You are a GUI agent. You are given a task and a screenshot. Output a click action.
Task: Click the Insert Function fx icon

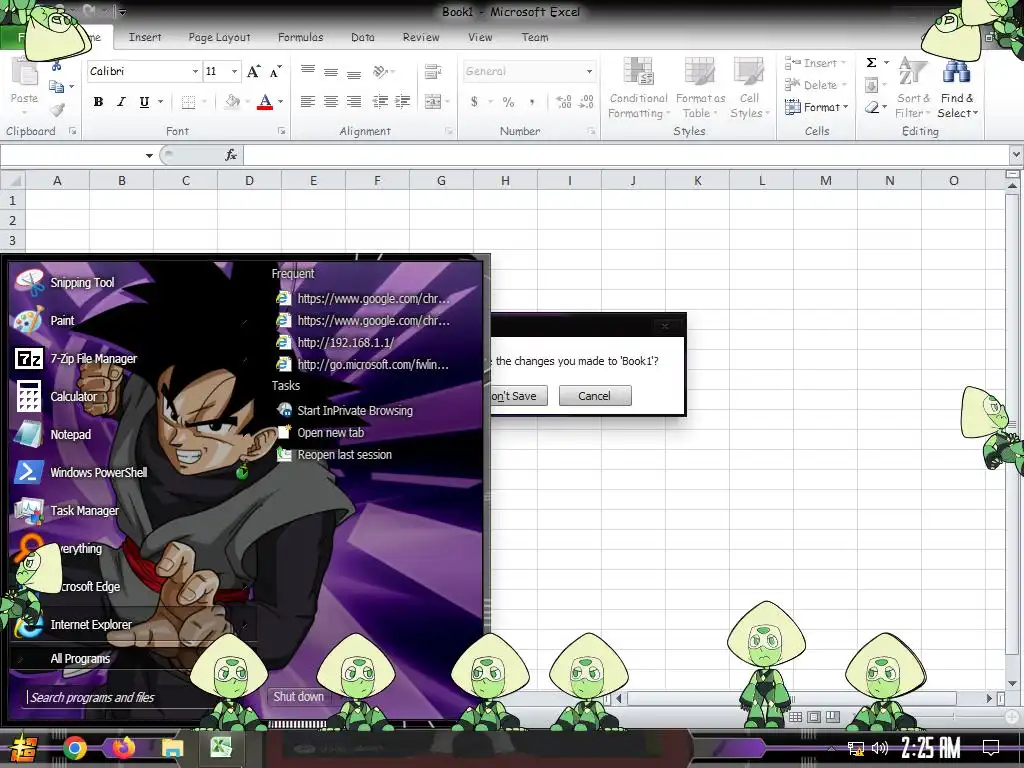231,155
